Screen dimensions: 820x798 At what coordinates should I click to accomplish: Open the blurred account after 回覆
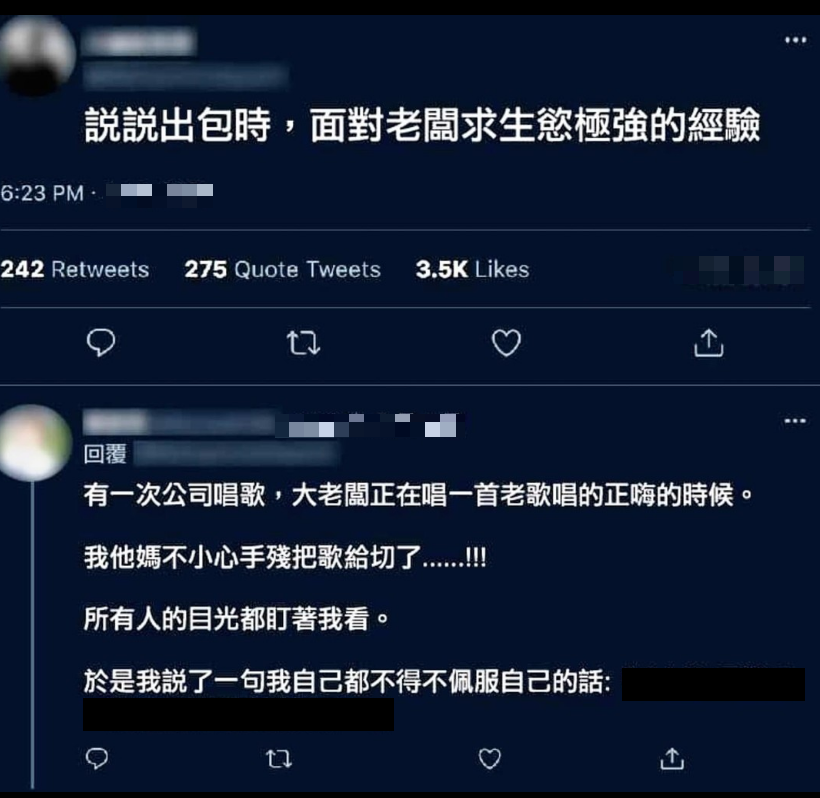point(237,453)
